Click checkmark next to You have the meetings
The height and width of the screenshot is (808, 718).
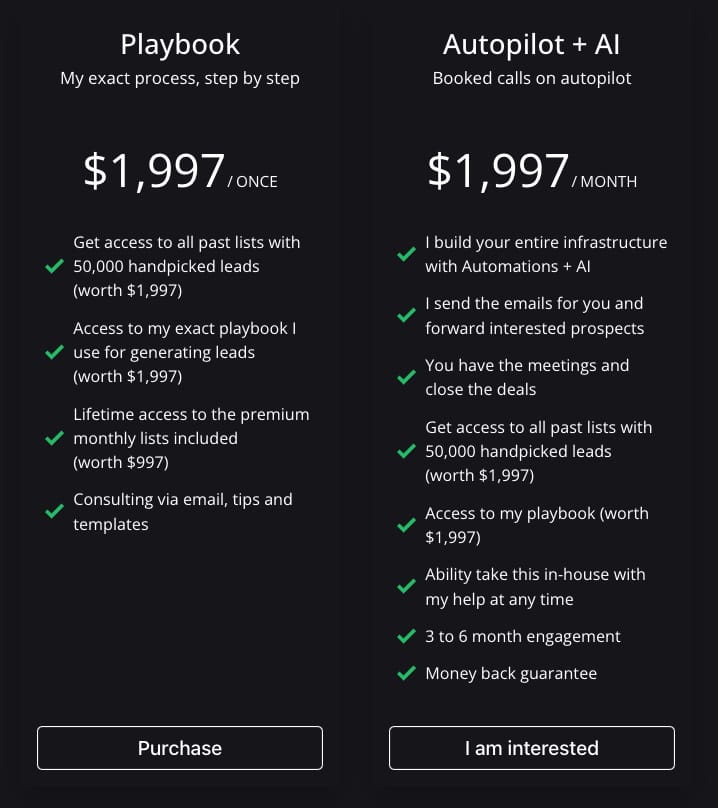pyautogui.click(x=406, y=378)
